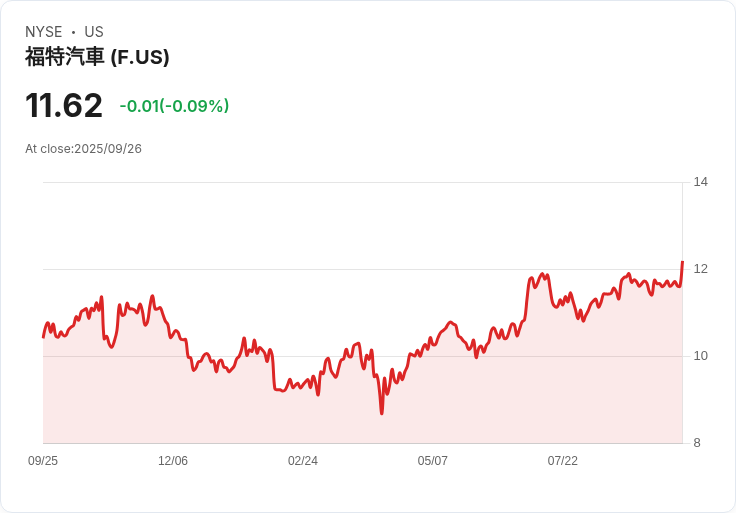Click the 14 price axis label
The image size is (736, 513).
(701, 182)
